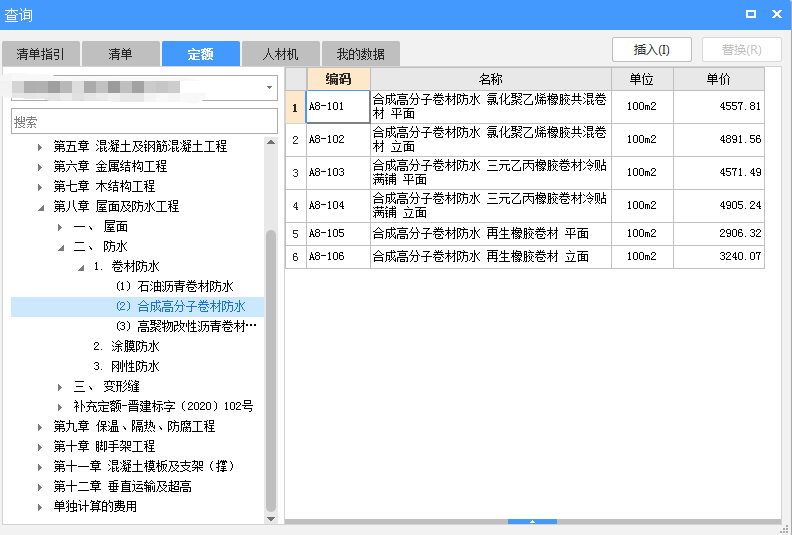The width and height of the screenshot is (792, 535).
Task: Click the 单位 column header
Action: (x=642, y=79)
